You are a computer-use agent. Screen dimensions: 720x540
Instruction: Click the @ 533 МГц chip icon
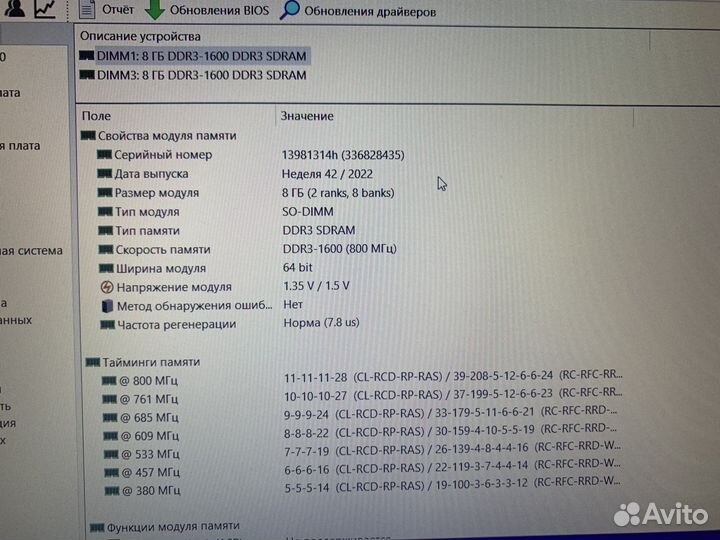(111, 454)
